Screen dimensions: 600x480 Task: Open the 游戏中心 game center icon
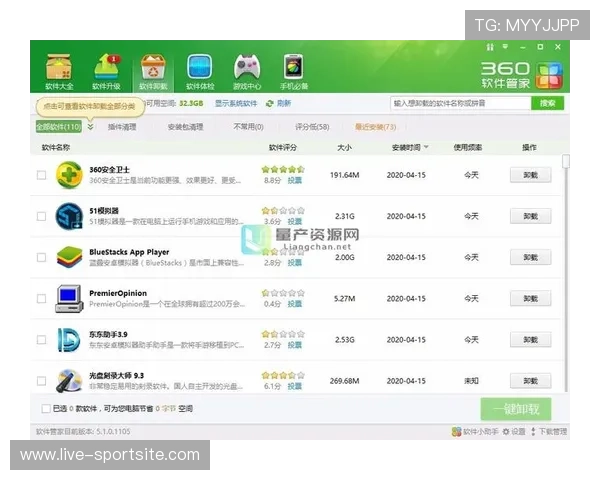coord(247,72)
